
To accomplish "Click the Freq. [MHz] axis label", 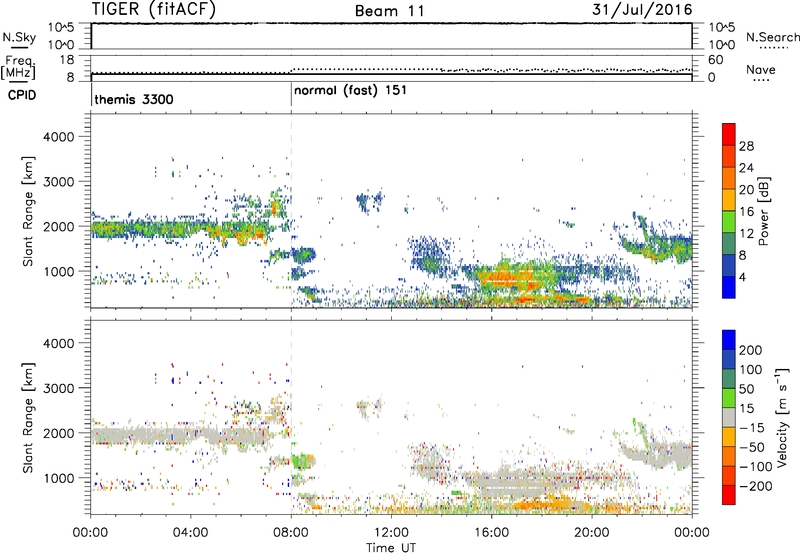I will coord(19,68).
